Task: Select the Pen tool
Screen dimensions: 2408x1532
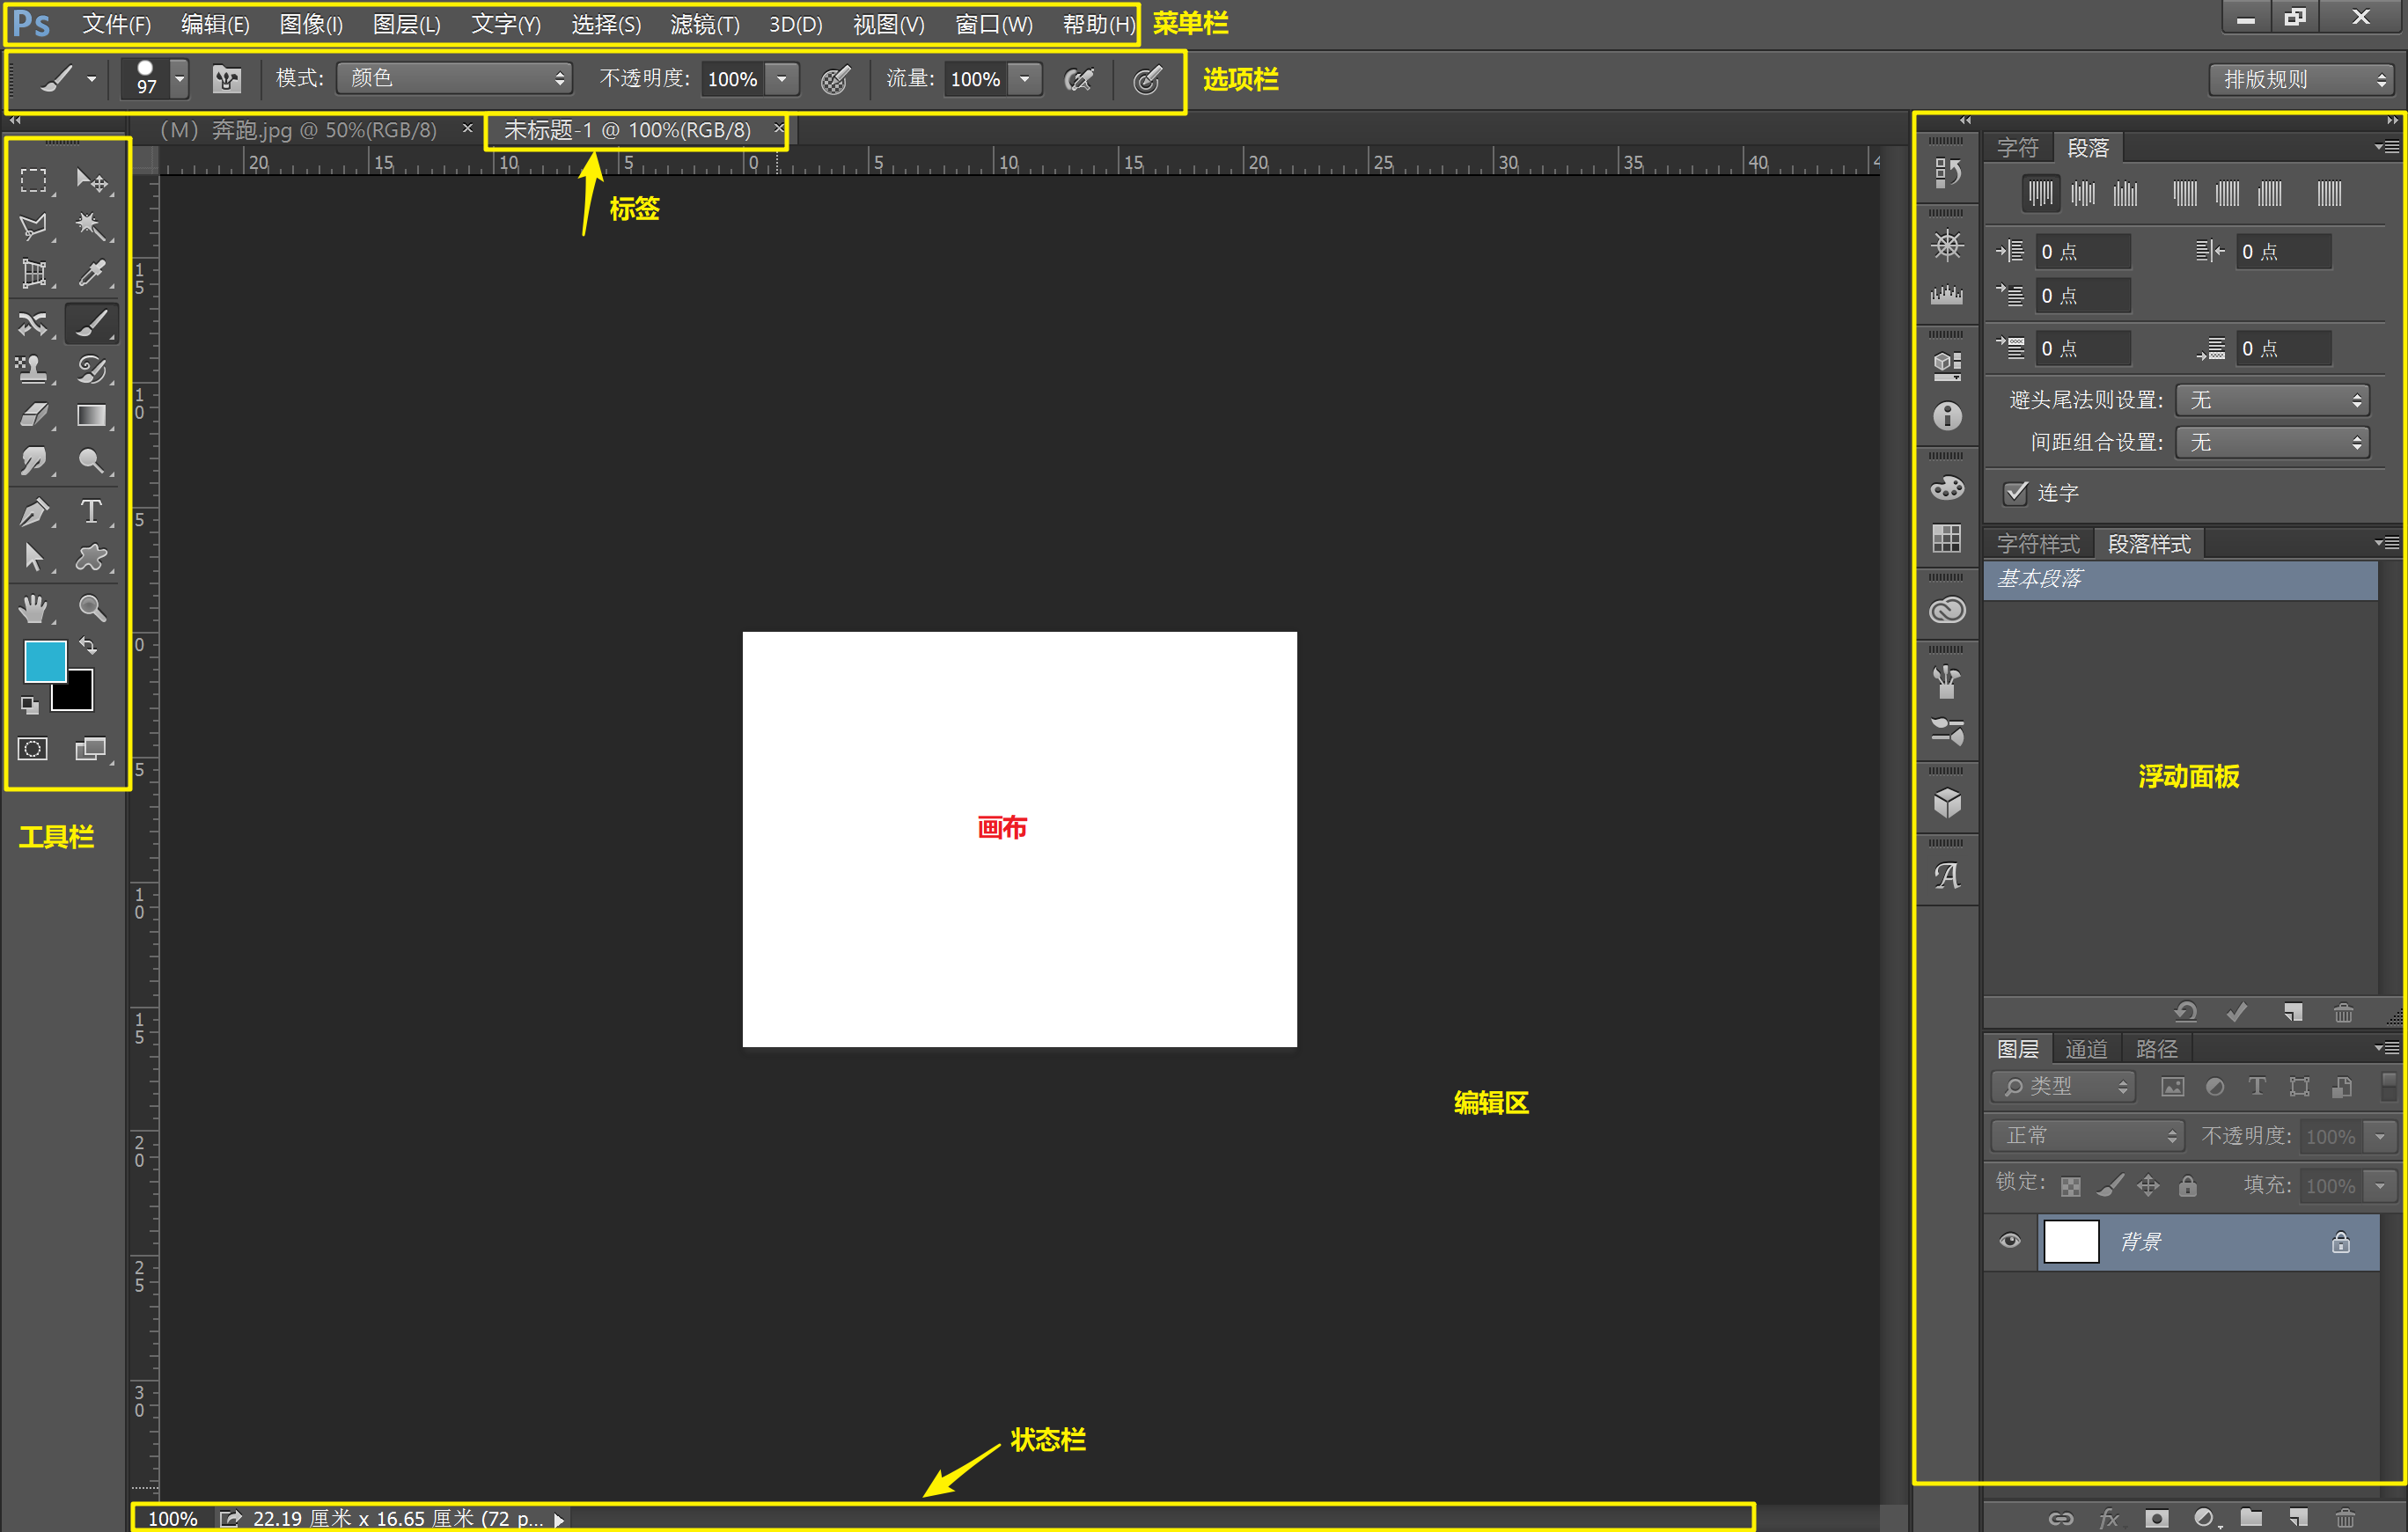Action: pyautogui.click(x=33, y=511)
